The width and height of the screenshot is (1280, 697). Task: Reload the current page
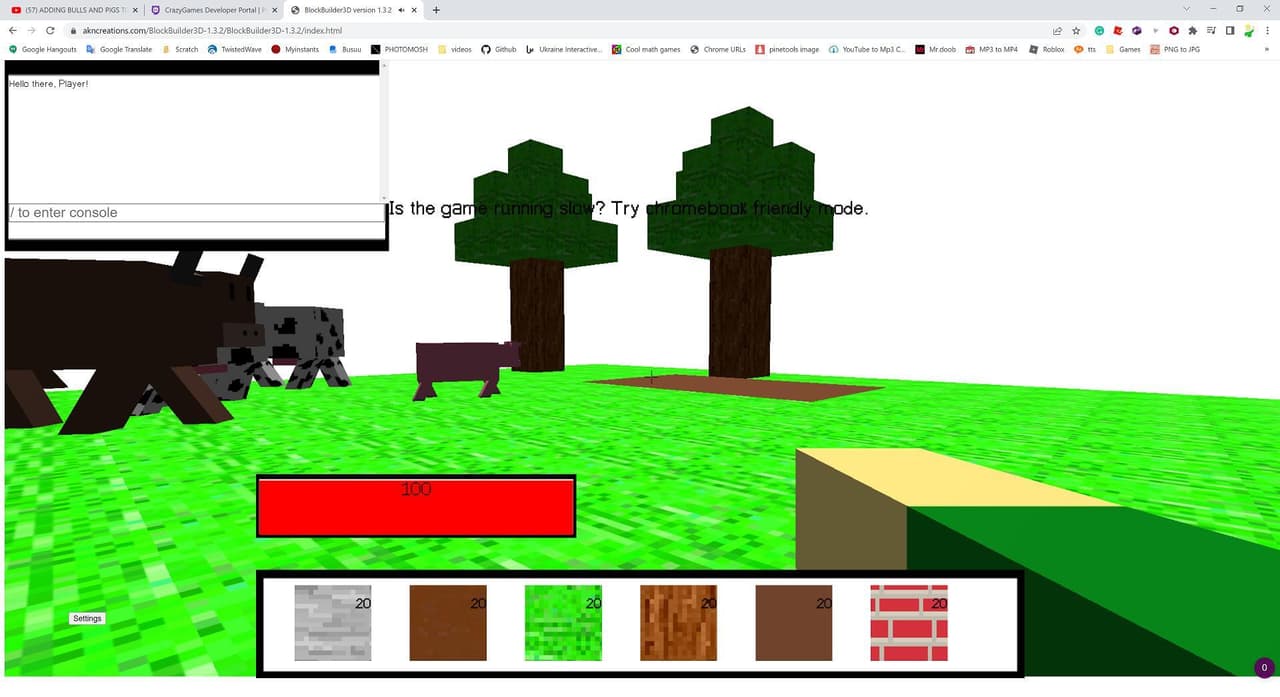coord(50,30)
